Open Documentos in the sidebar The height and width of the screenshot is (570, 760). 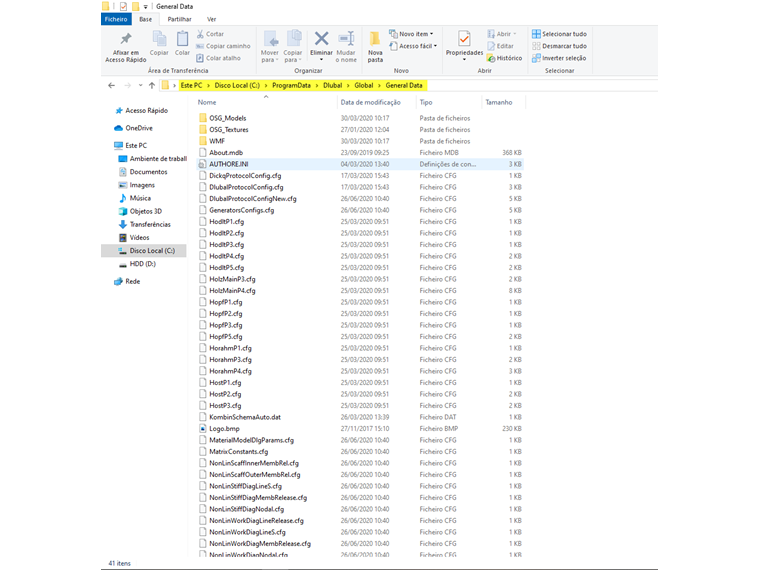point(143,172)
